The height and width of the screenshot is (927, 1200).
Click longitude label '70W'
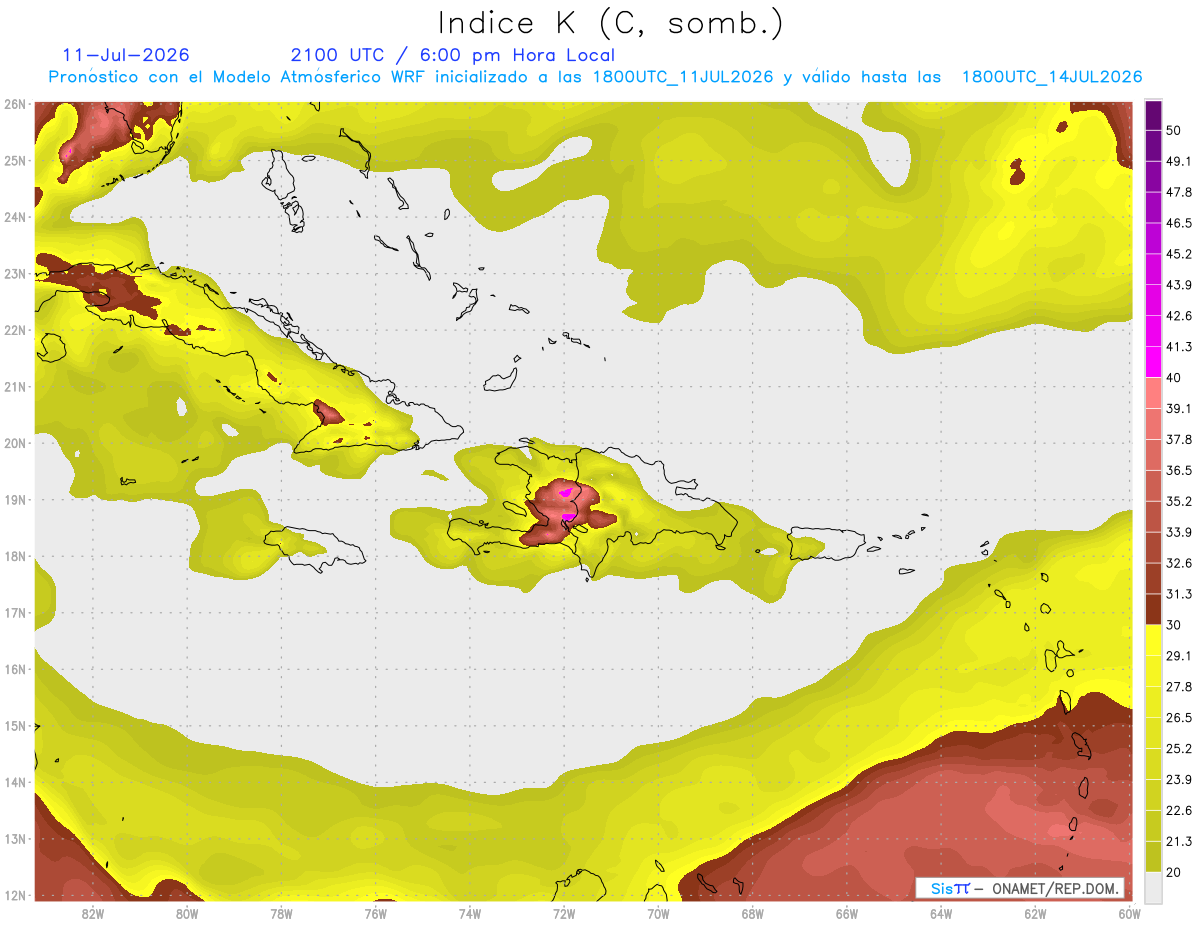click(x=658, y=914)
